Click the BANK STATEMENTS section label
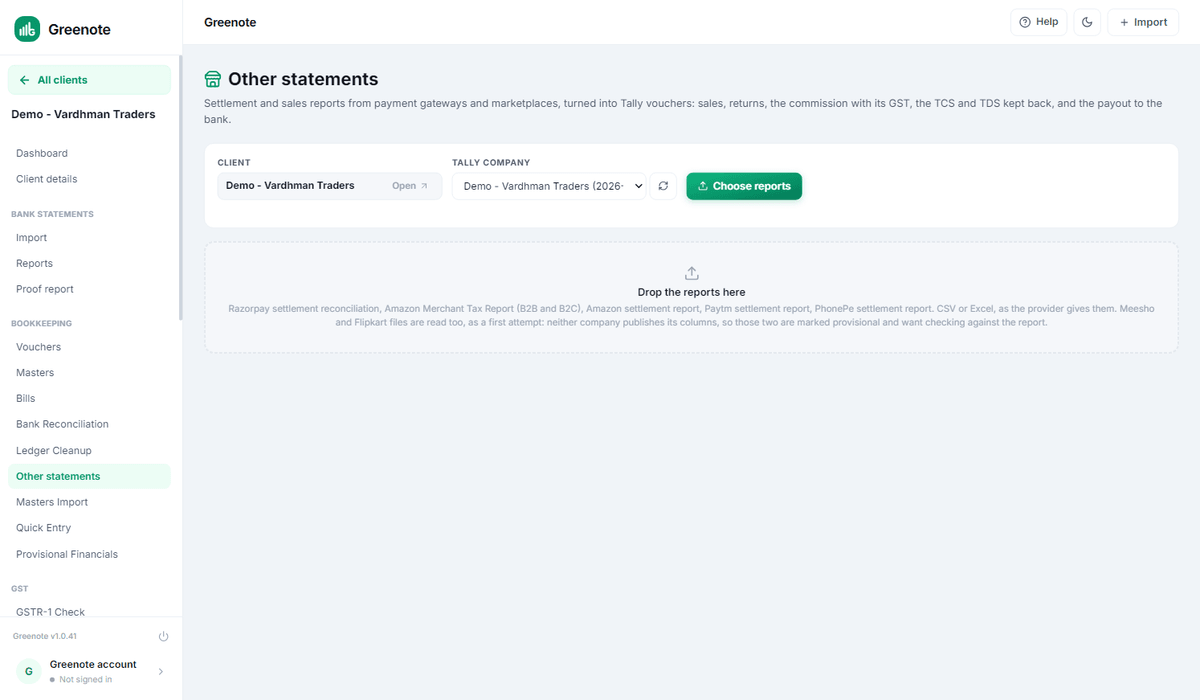 pos(52,214)
